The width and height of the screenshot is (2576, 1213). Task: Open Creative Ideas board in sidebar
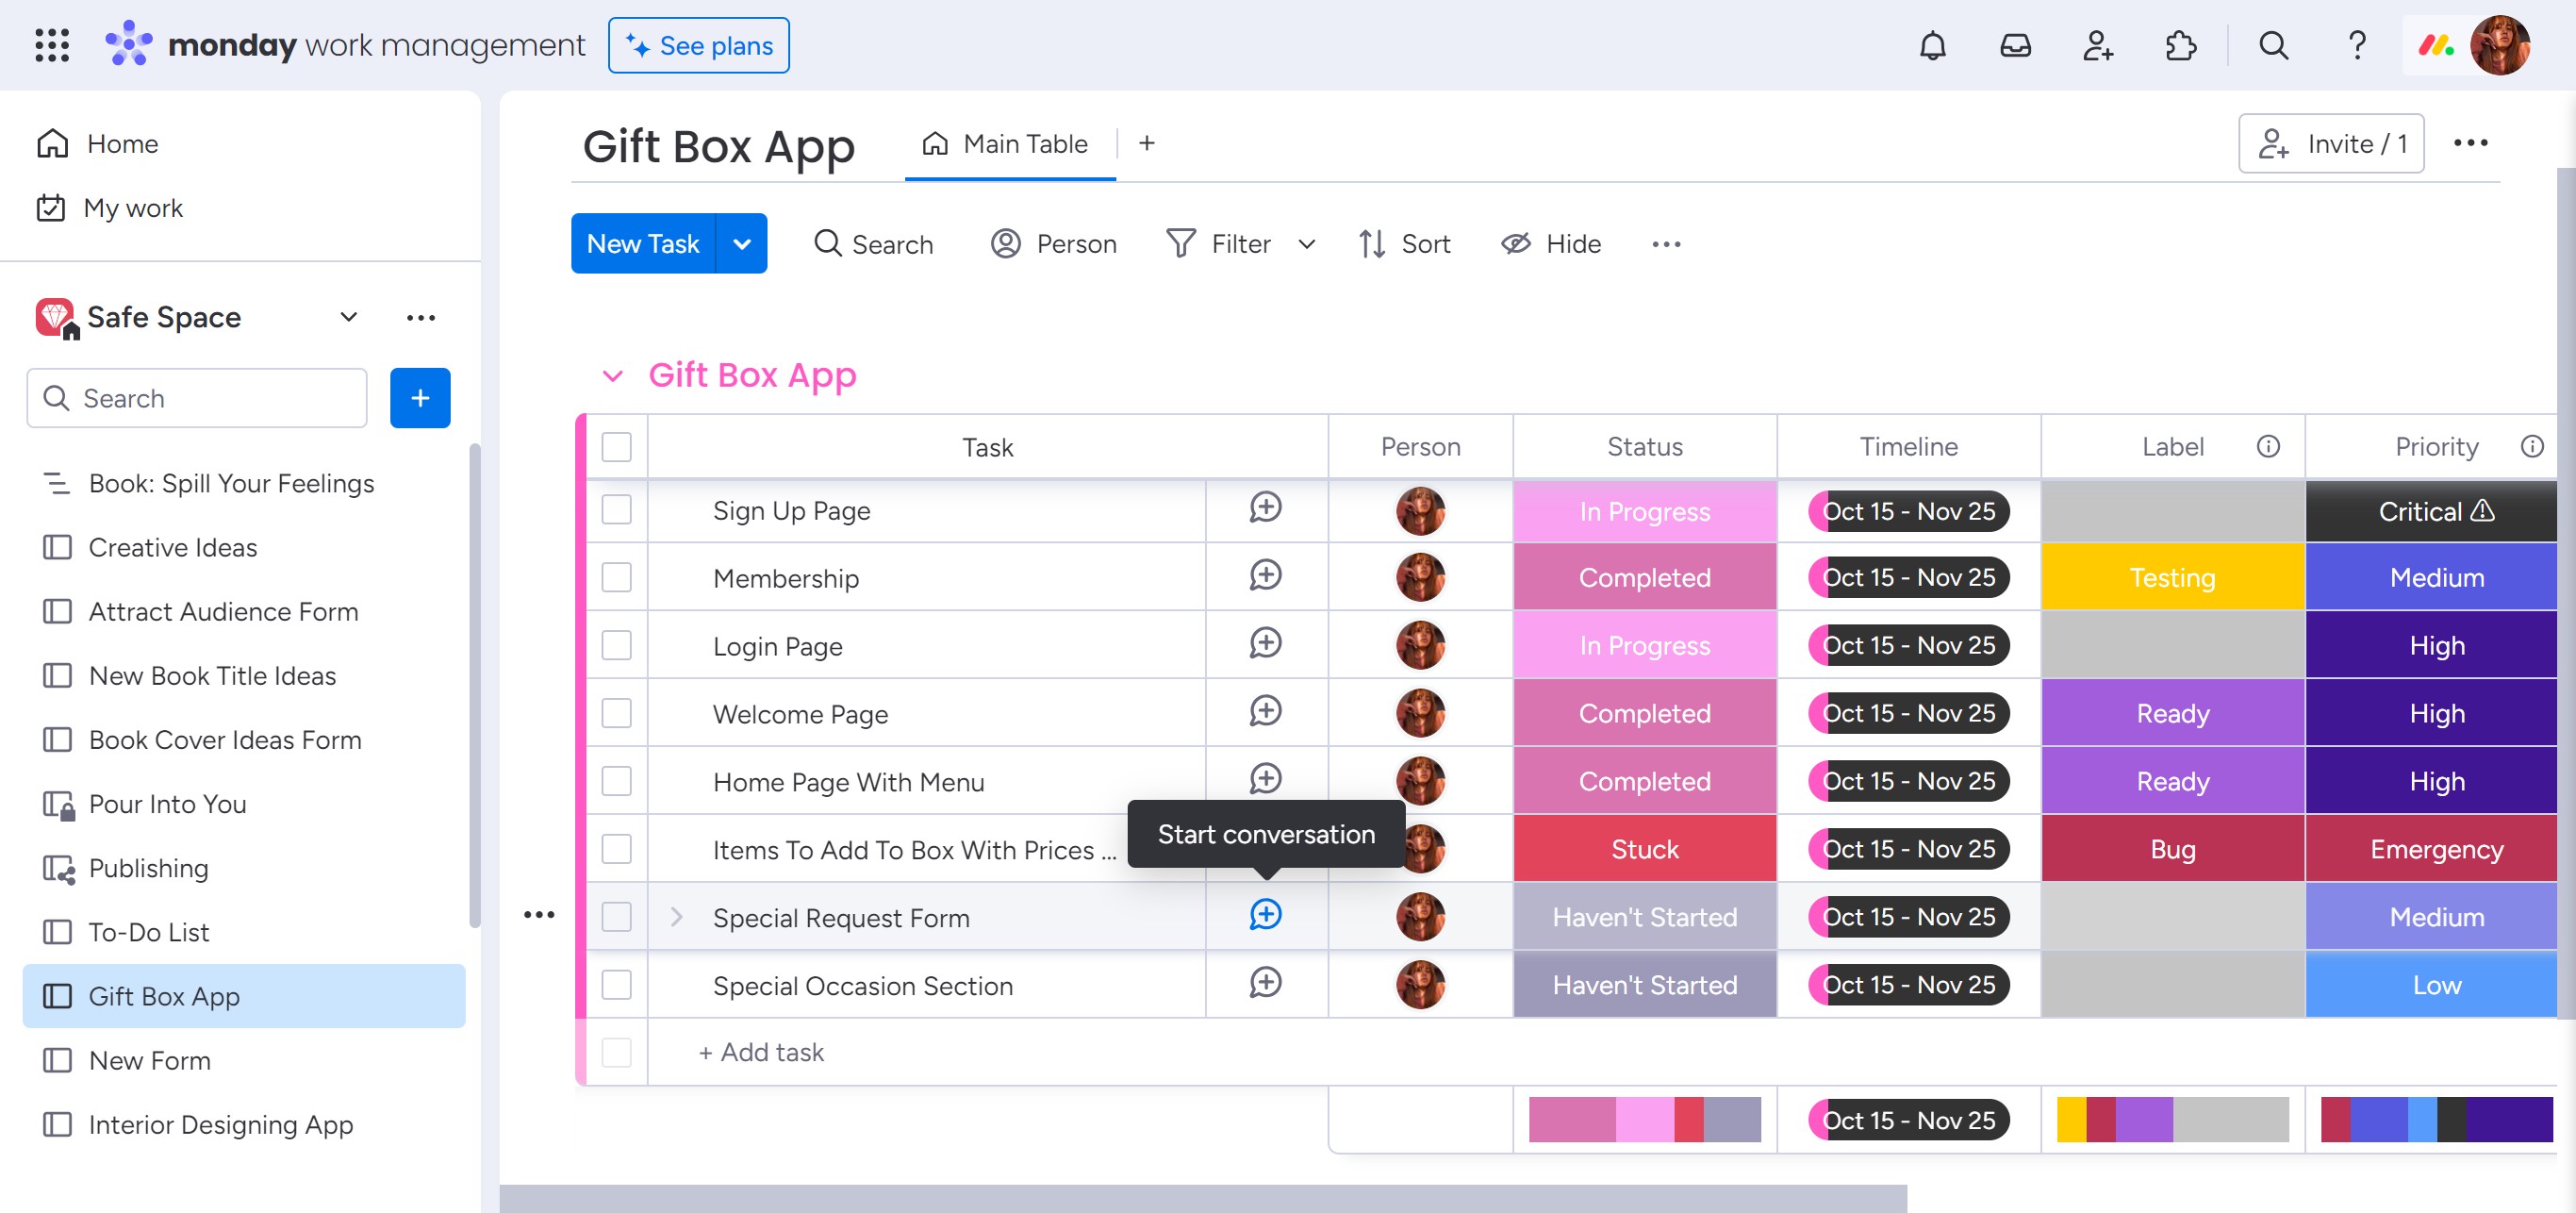click(173, 548)
